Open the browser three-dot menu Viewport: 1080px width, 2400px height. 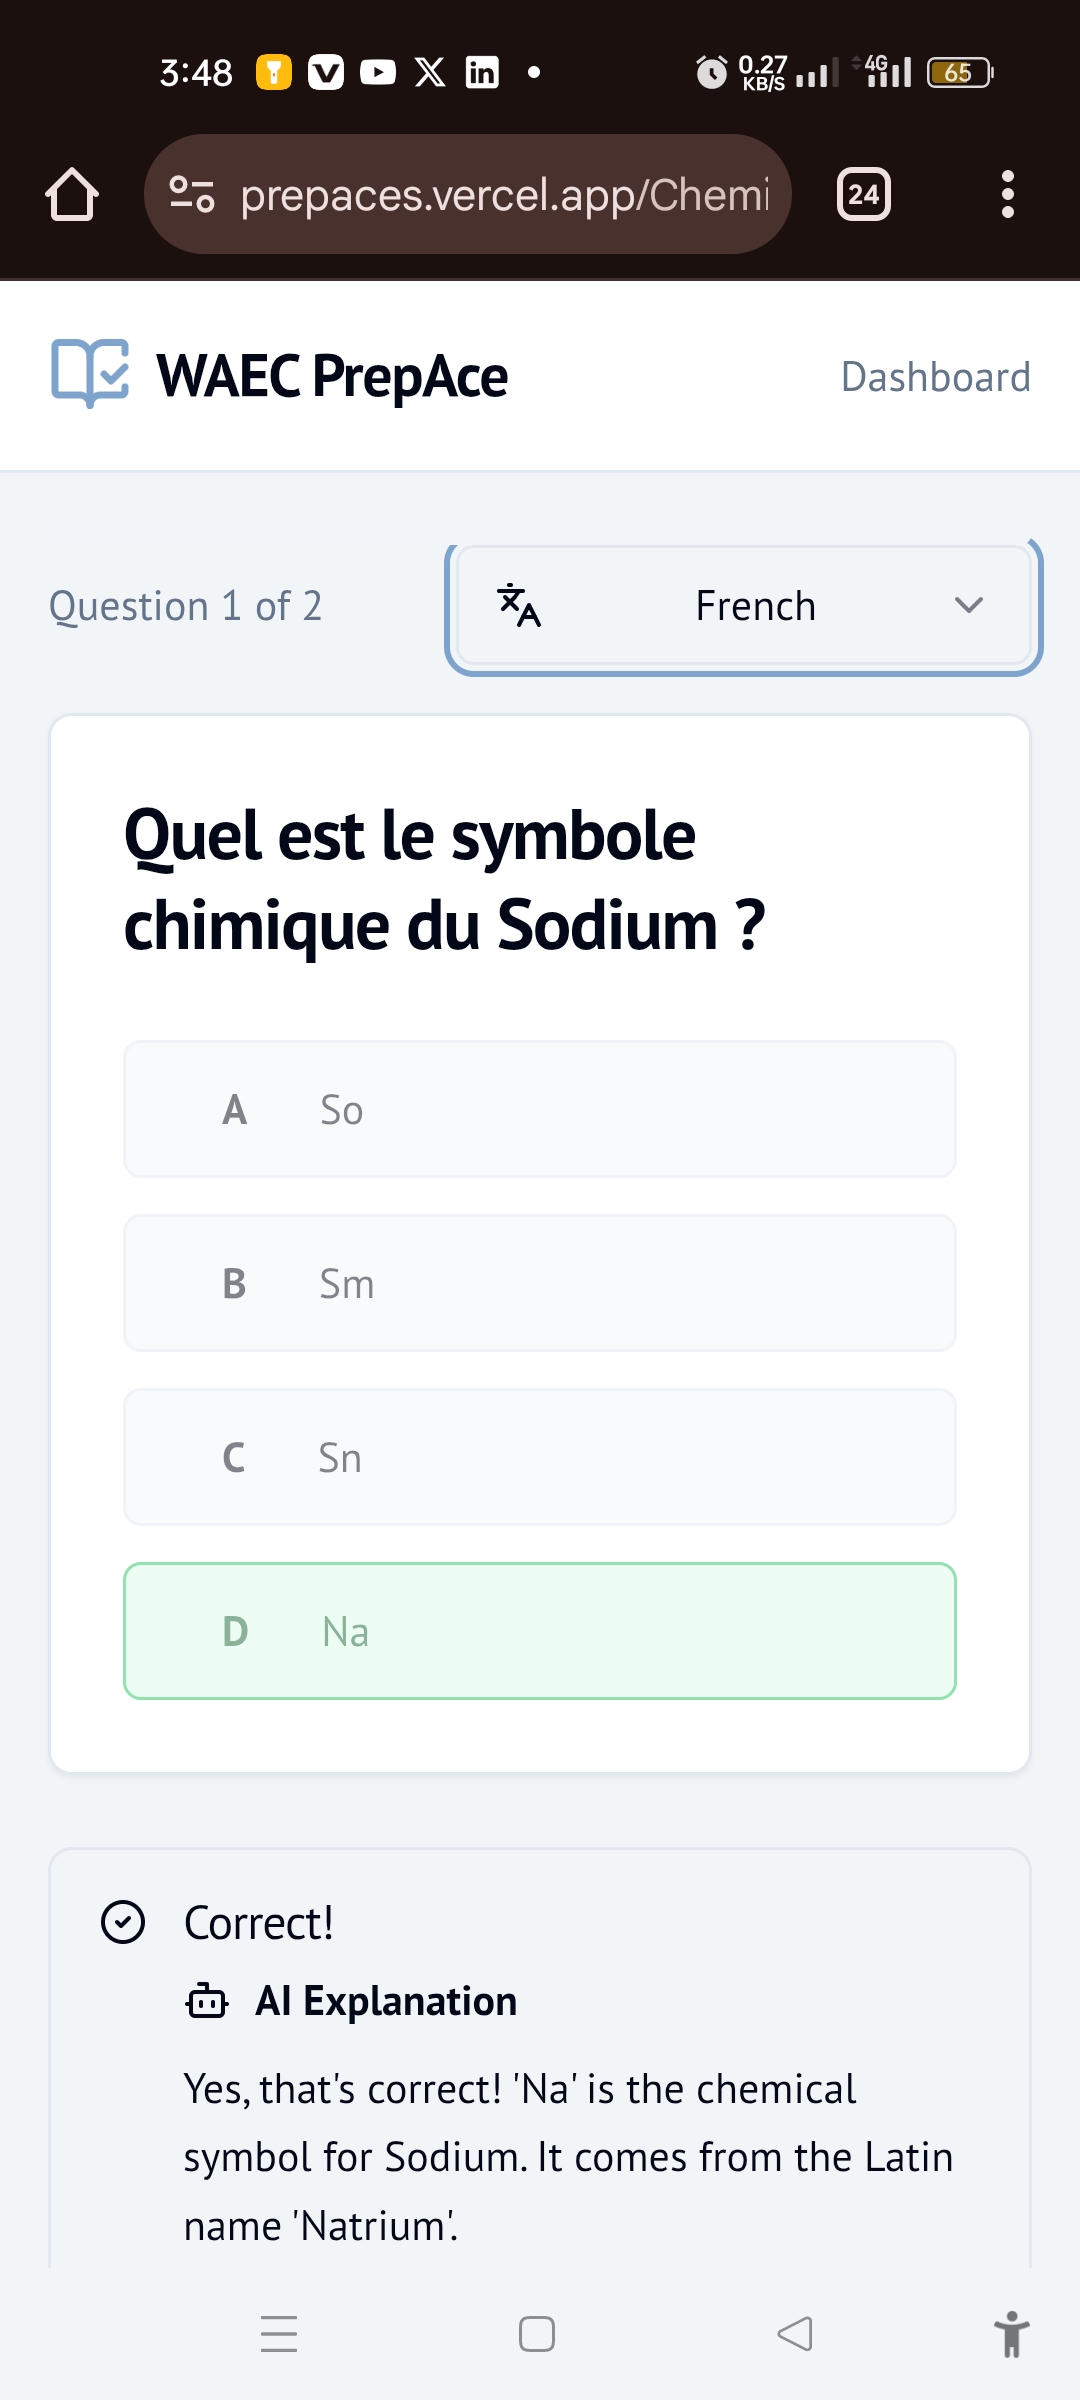[1007, 194]
